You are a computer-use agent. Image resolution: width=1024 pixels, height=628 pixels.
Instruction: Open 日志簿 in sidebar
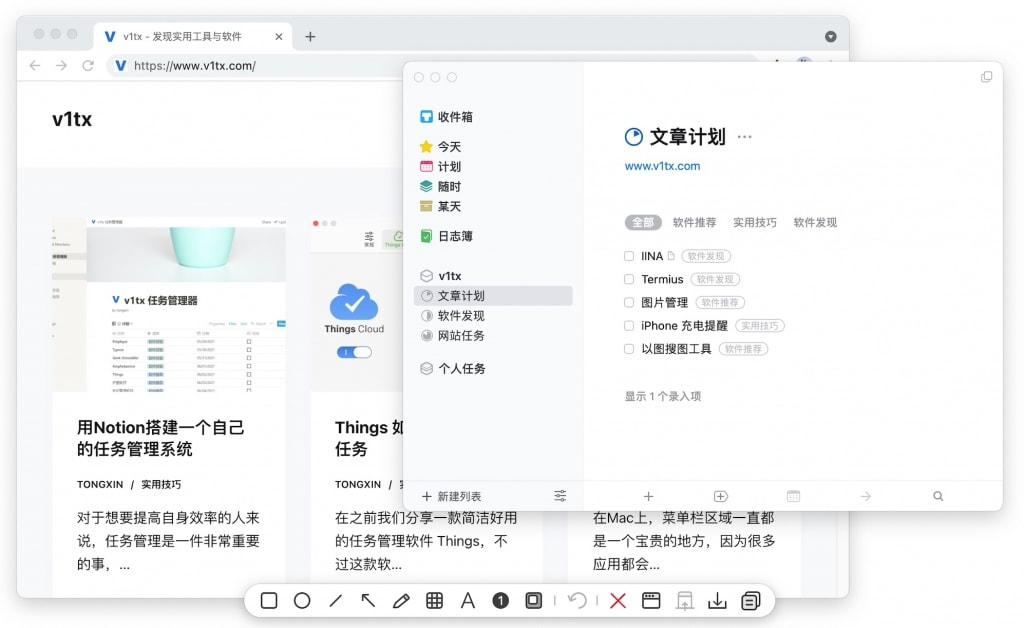[446, 236]
